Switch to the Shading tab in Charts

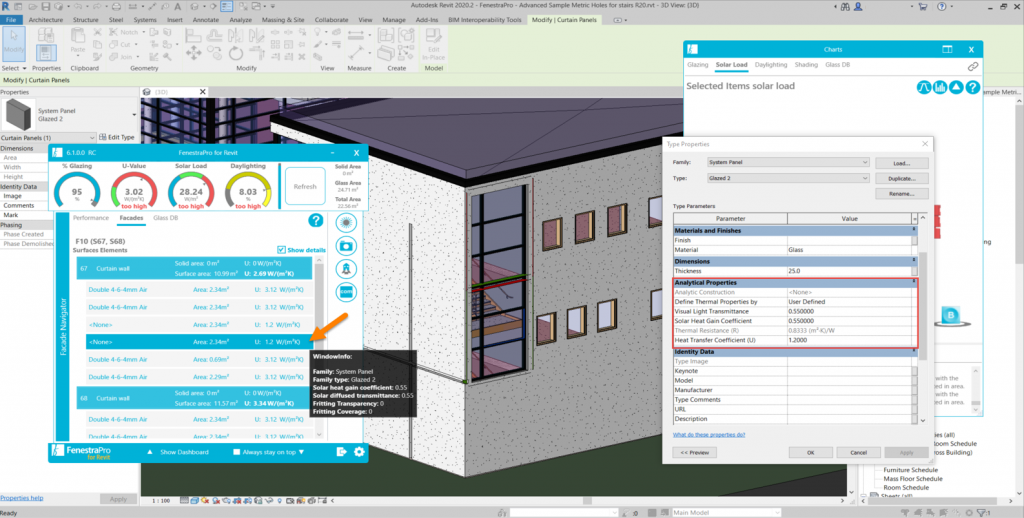click(x=806, y=65)
